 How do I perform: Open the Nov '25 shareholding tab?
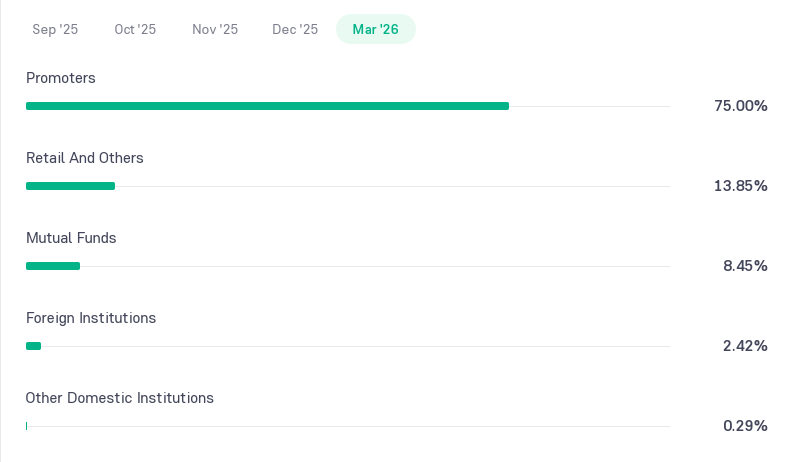215,29
